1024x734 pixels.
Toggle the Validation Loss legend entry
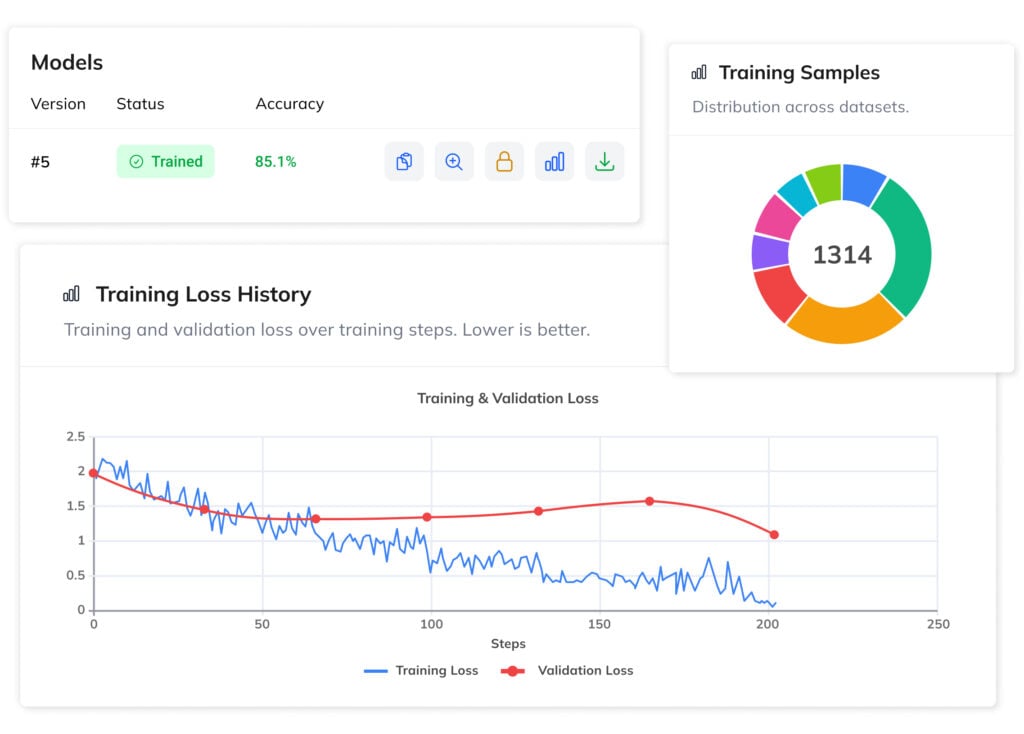click(x=567, y=670)
